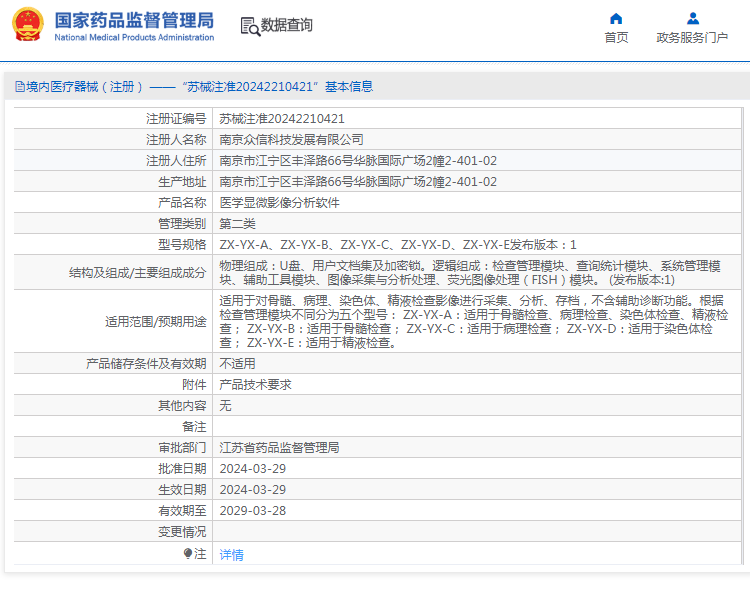Viewport: 750px width, 592px height.
Task: Click the 生产地址 address value
Action: coord(358,182)
